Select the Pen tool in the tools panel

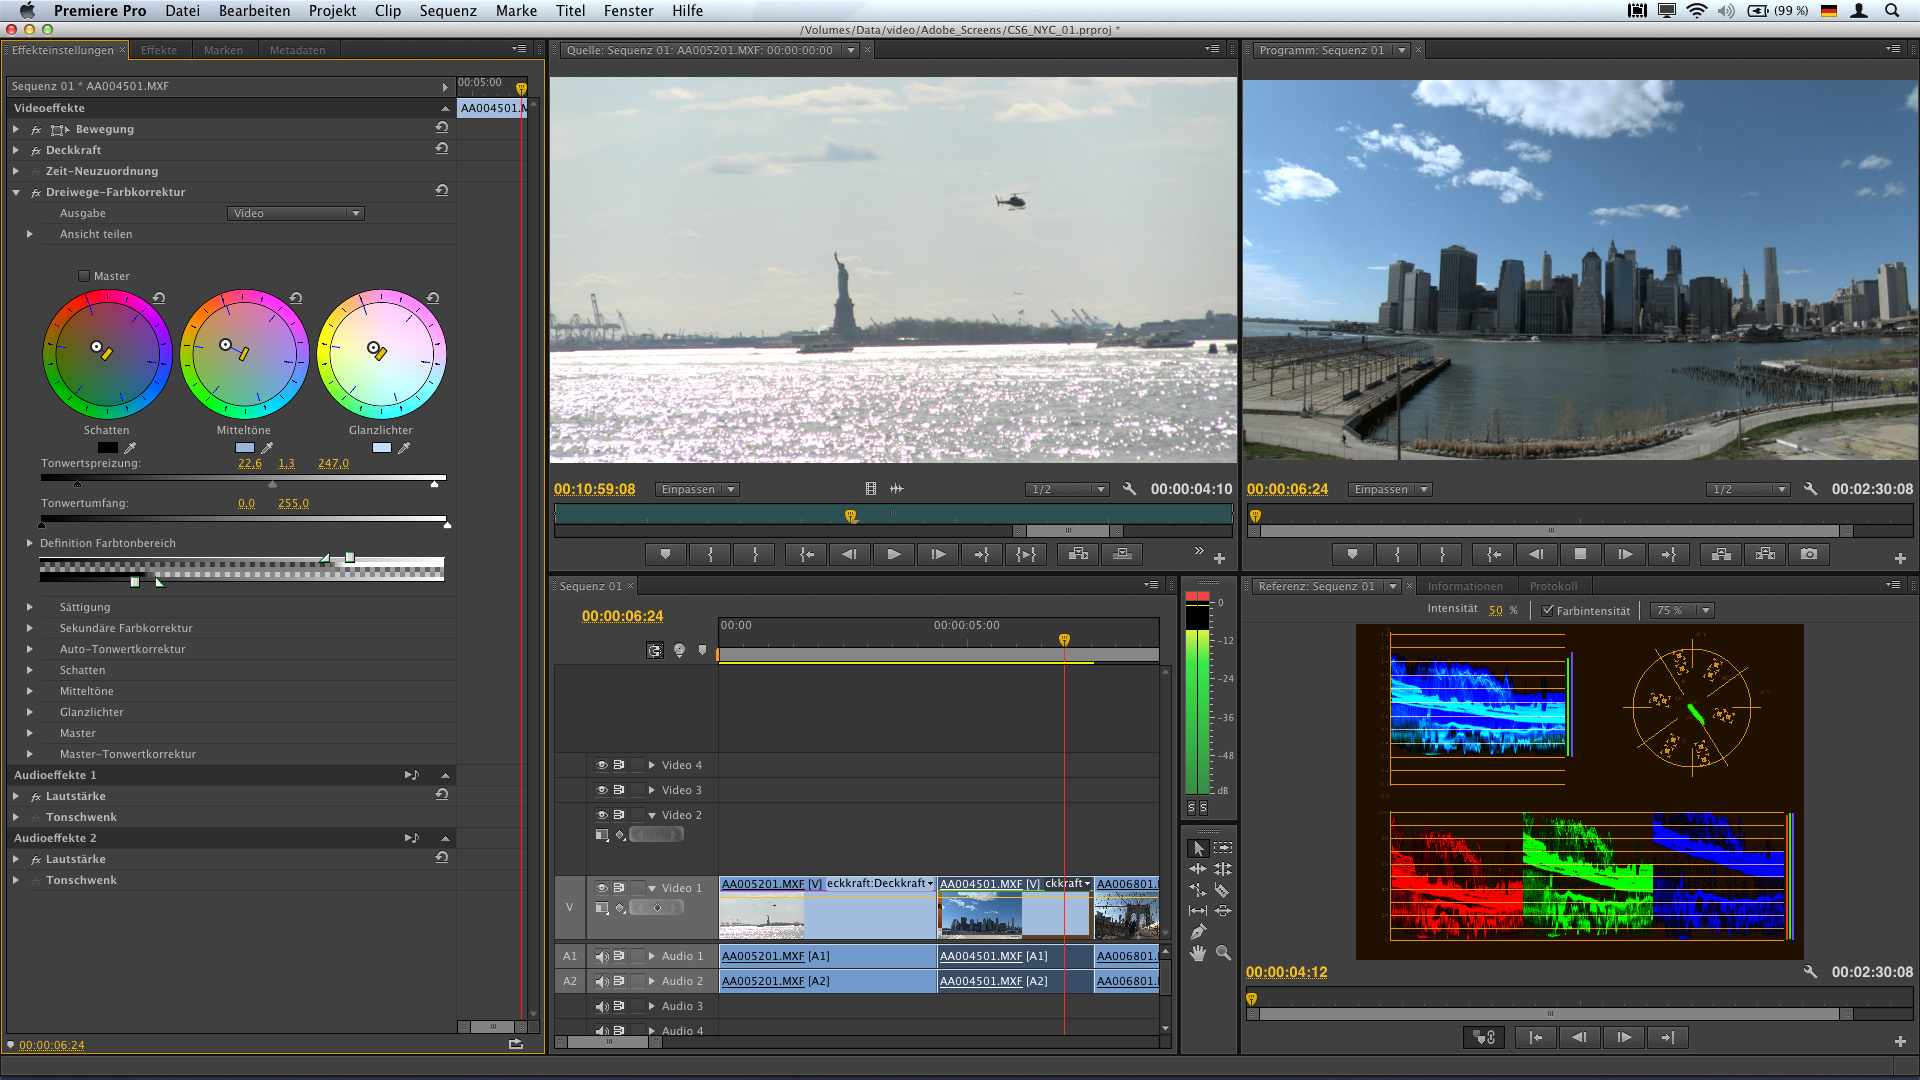tap(1198, 932)
